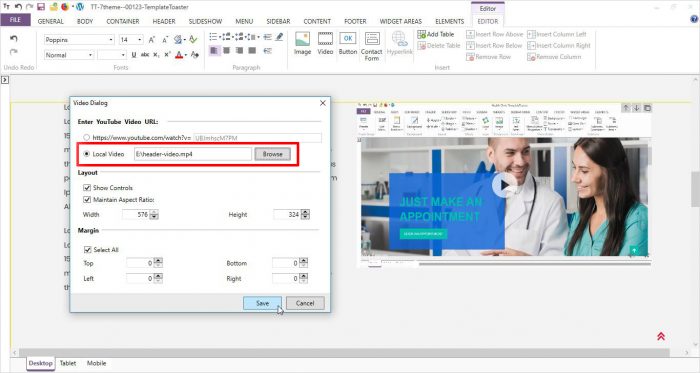Click the Browse button

272,154
